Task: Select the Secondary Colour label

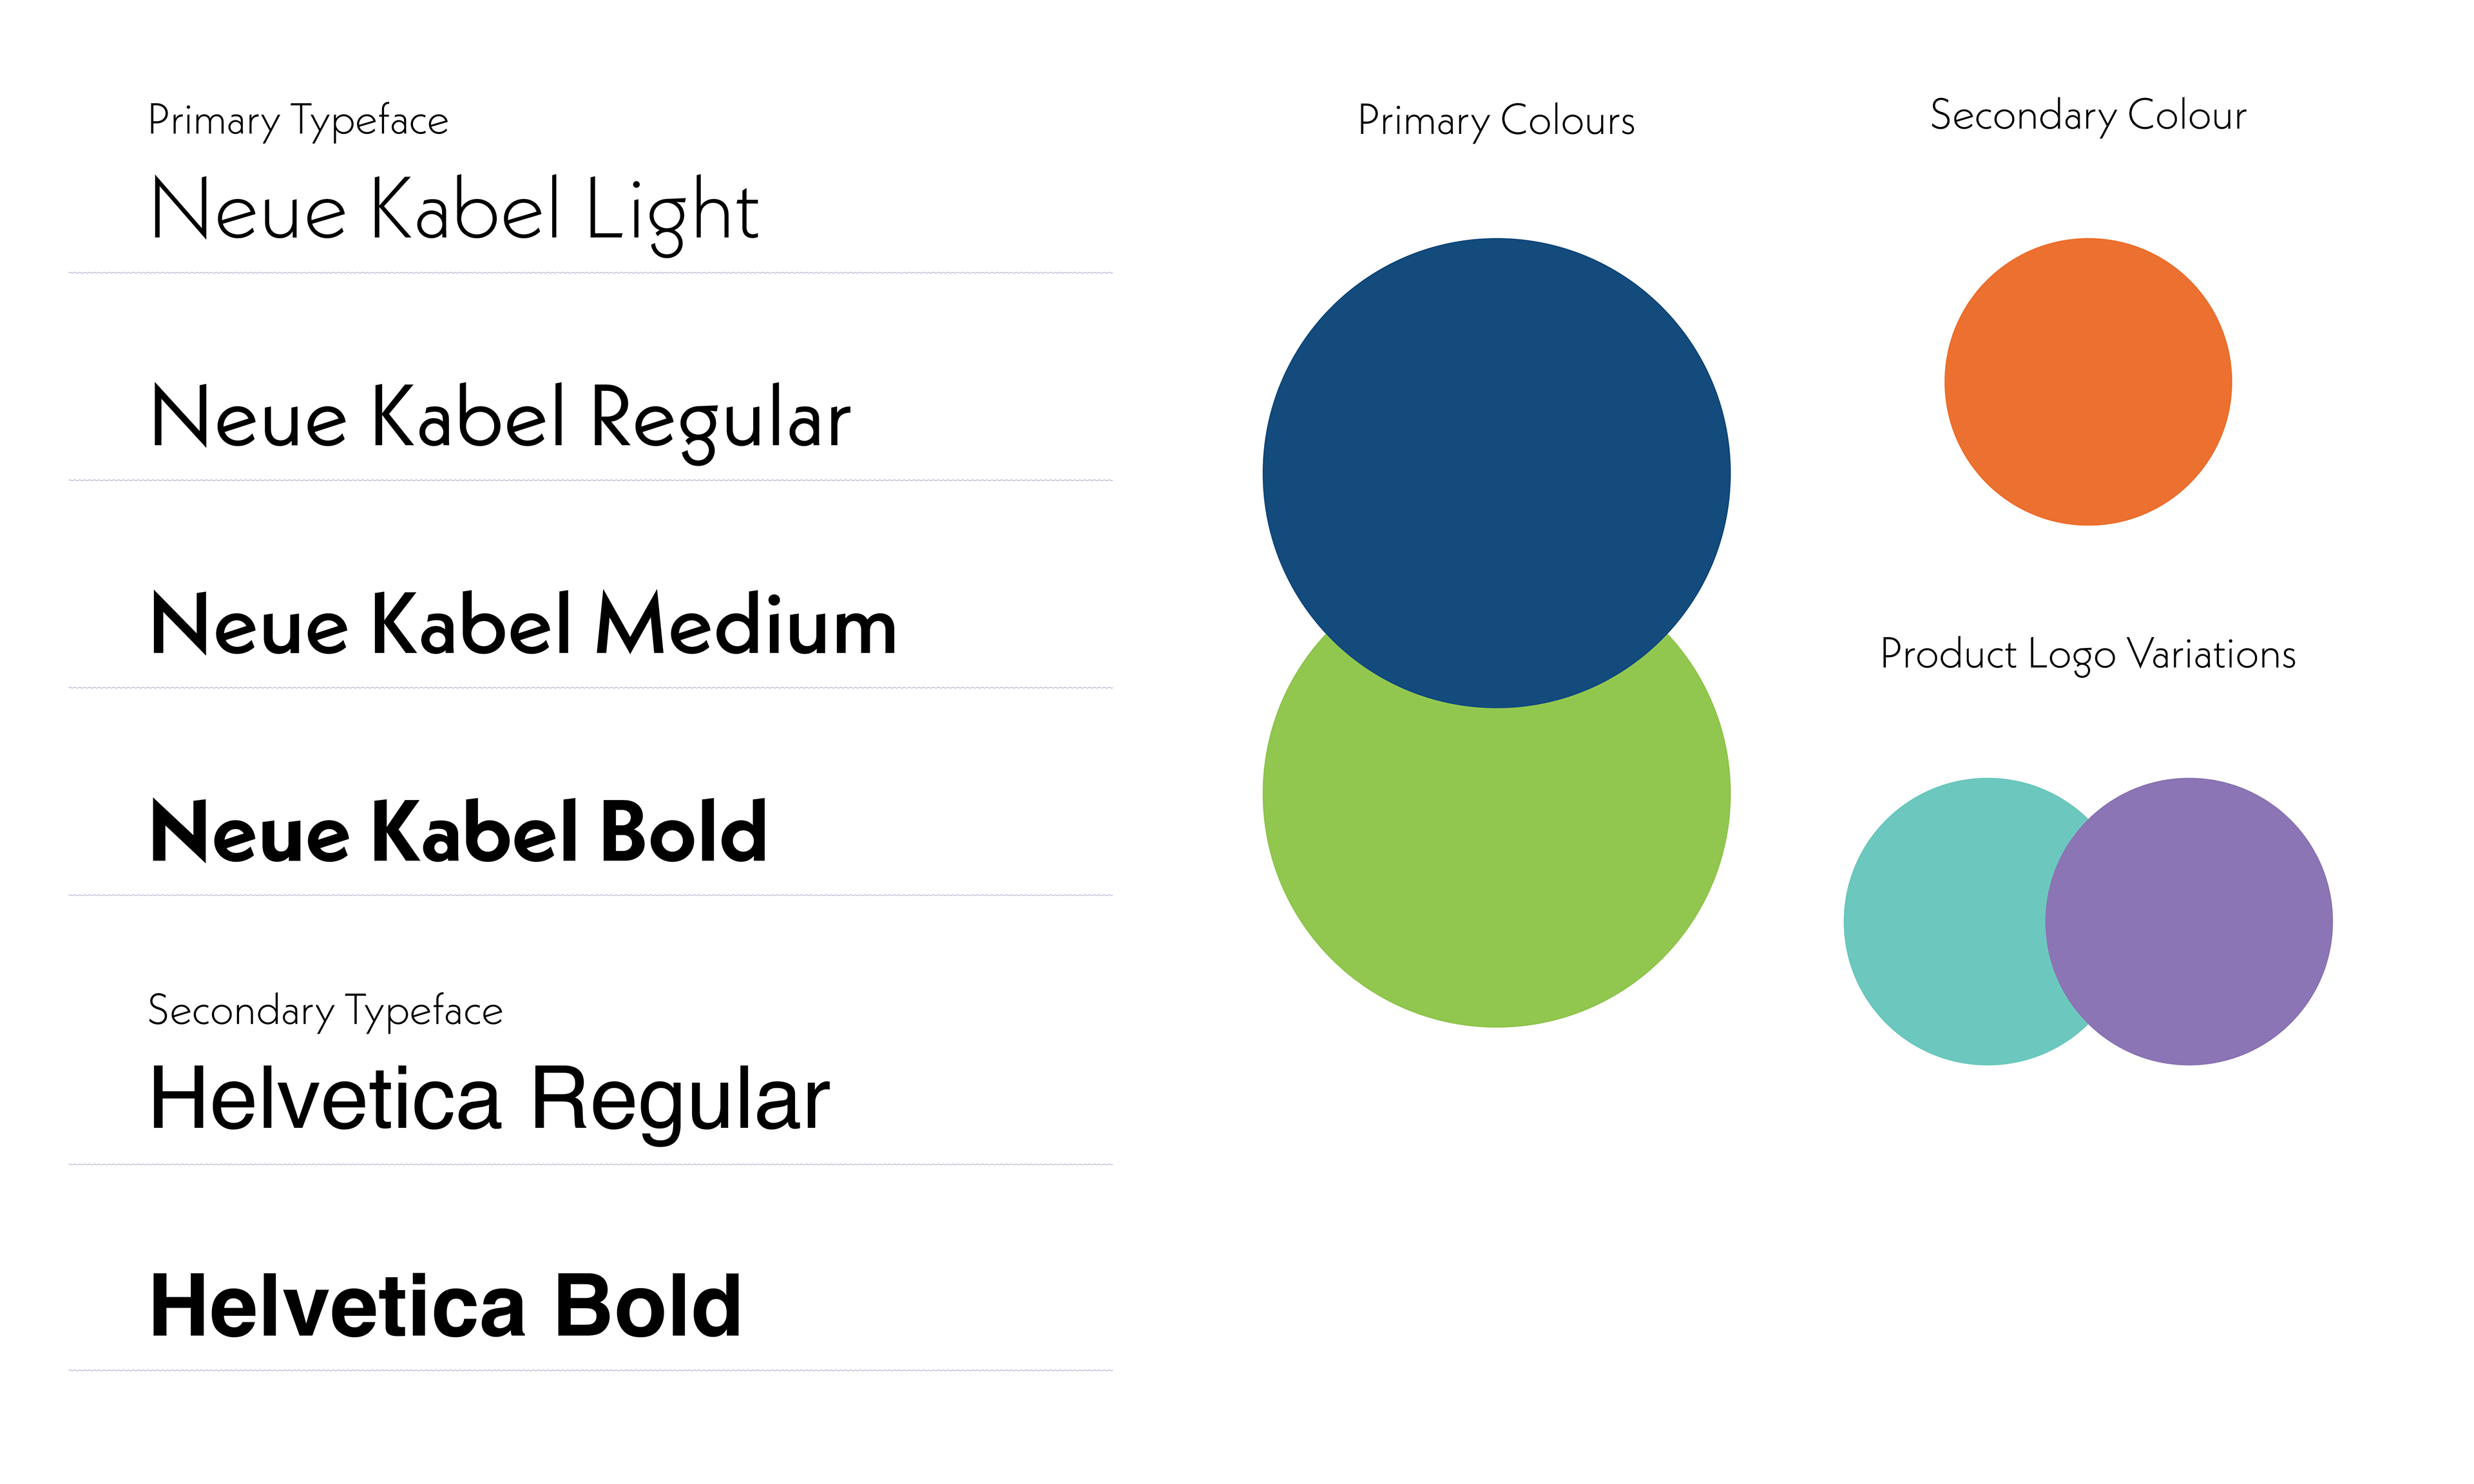Action: point(2088,116)
